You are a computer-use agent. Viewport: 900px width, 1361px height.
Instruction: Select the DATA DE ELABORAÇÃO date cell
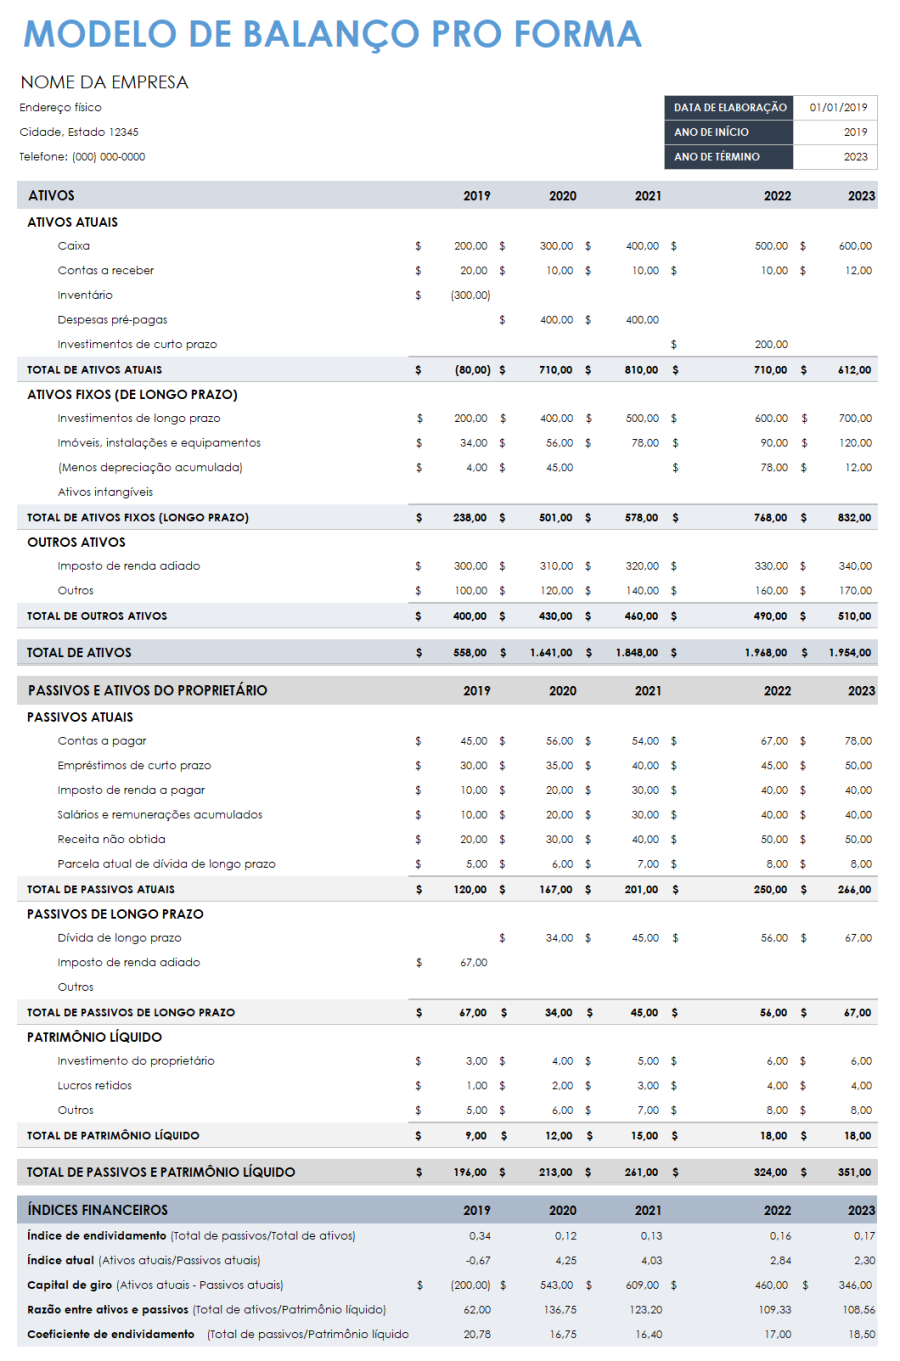click(840, 106)
